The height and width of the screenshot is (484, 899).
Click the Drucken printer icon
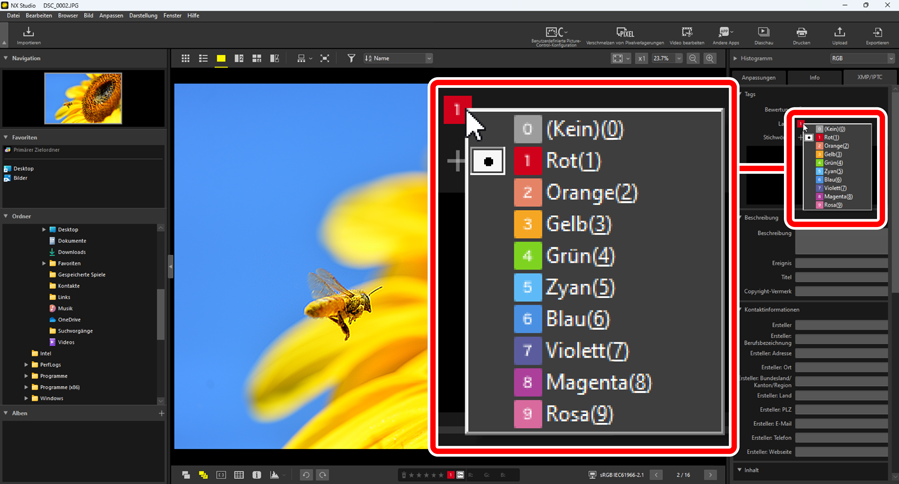tap(801, 35)
